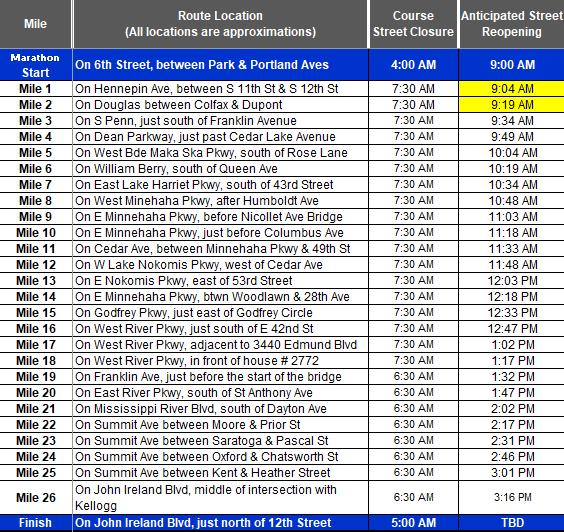Screen dimensions: 564x532
Task: Click the 'Mile 26' label
Action: click(36, 498)
